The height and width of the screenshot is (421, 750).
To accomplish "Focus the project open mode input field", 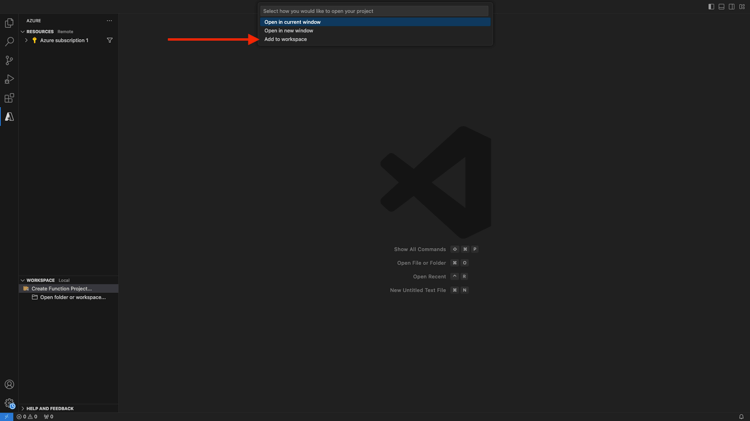I will tap(375, 11).
